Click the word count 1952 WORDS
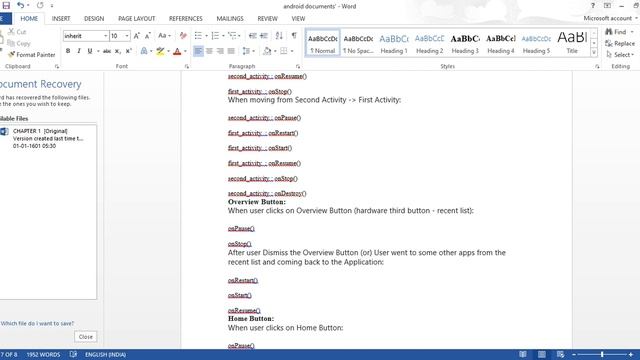The width and height of the screenshot is (640, 360). tap(43, 354)
